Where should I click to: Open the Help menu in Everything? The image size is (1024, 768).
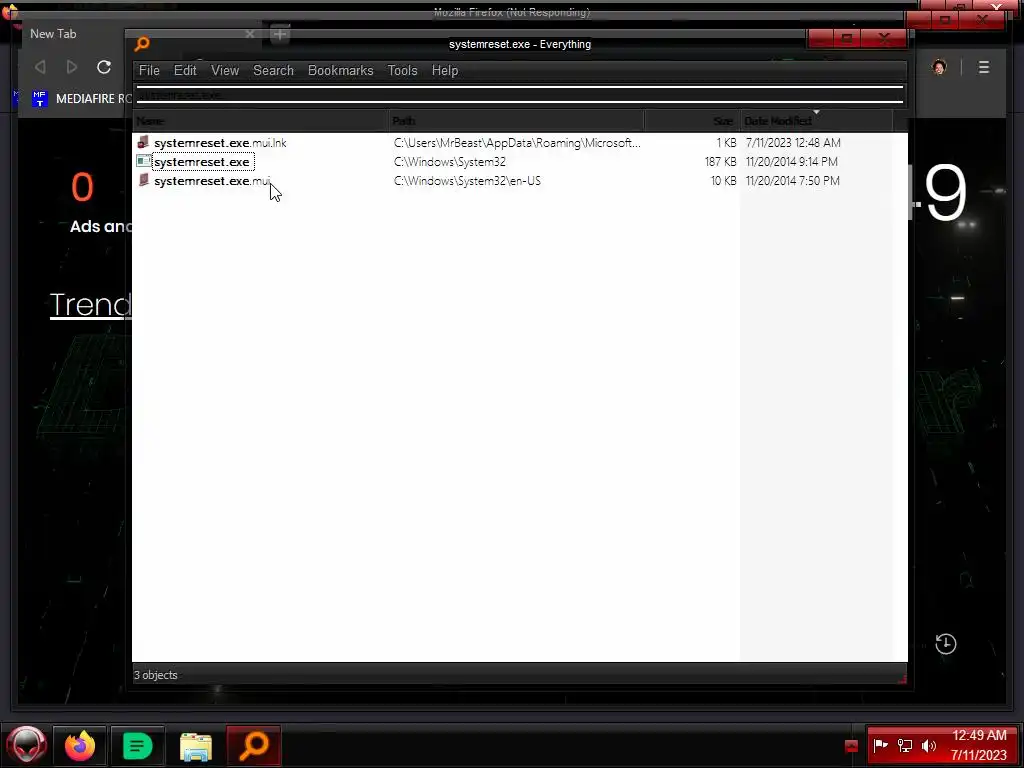click(x=445, y=71)
